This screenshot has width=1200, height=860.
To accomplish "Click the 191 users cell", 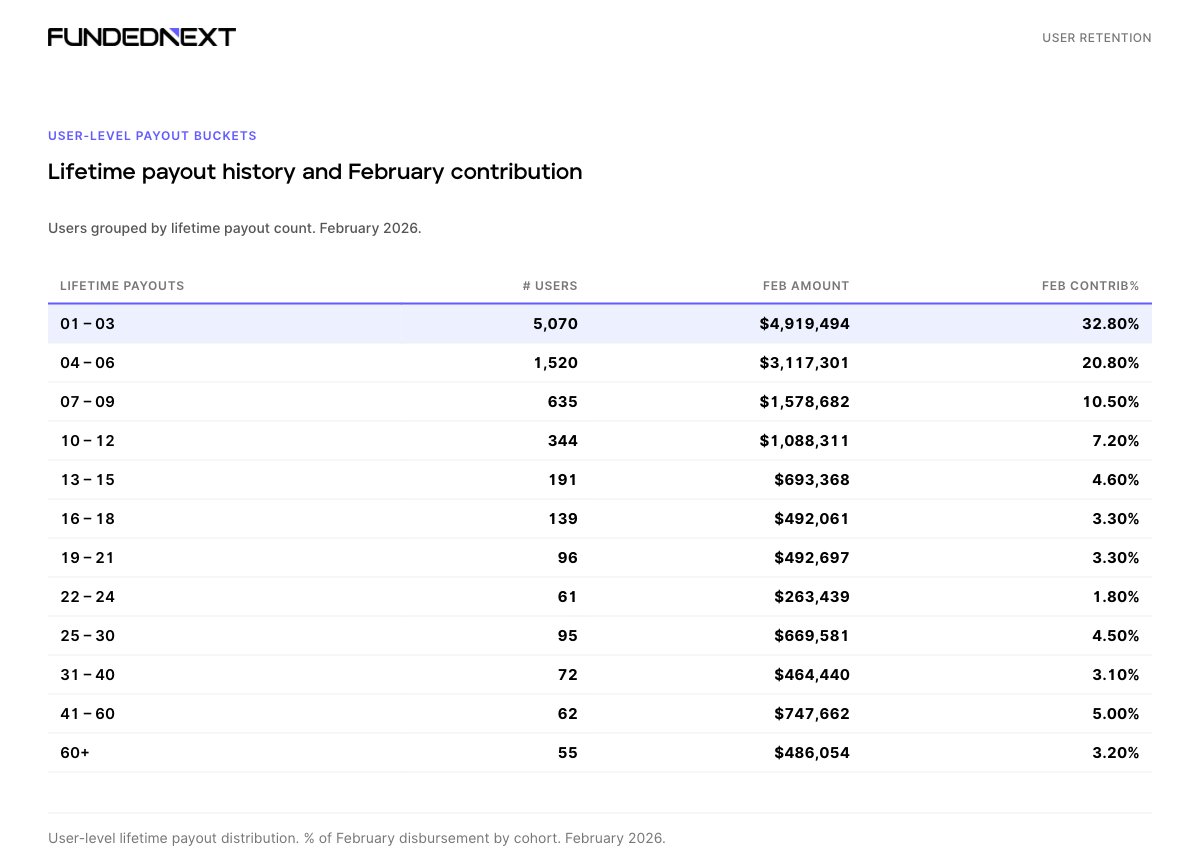I will [563, 480].
